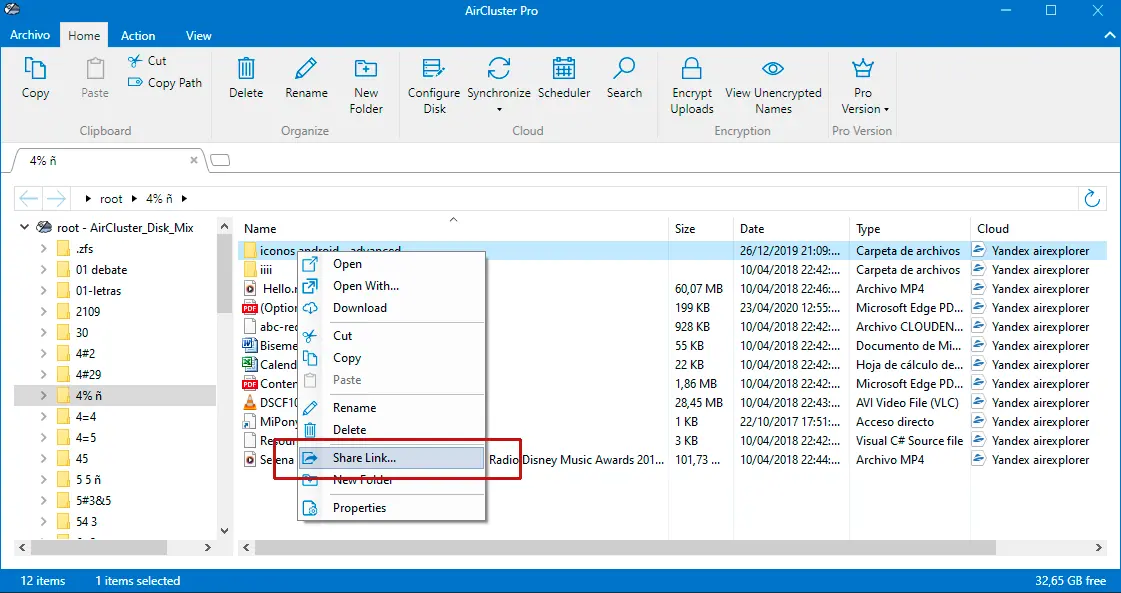Click the Synchronize icon
This screenshot has height=593, width=1121.
(x=499, y=69)
